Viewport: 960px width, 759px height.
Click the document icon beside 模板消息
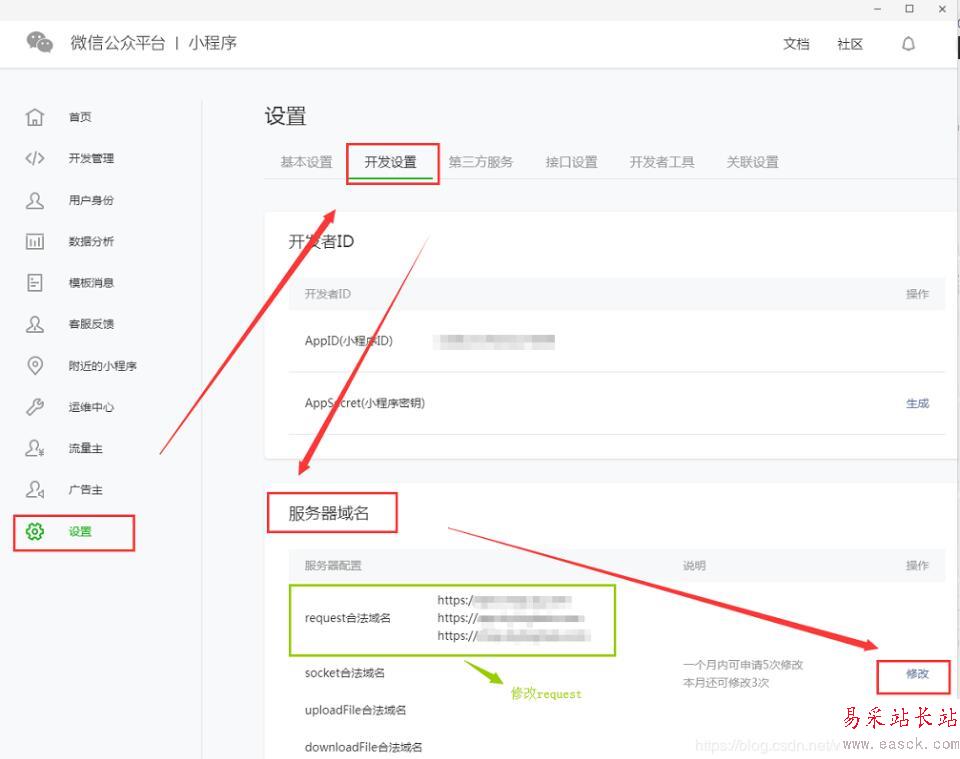coord(35,283)
